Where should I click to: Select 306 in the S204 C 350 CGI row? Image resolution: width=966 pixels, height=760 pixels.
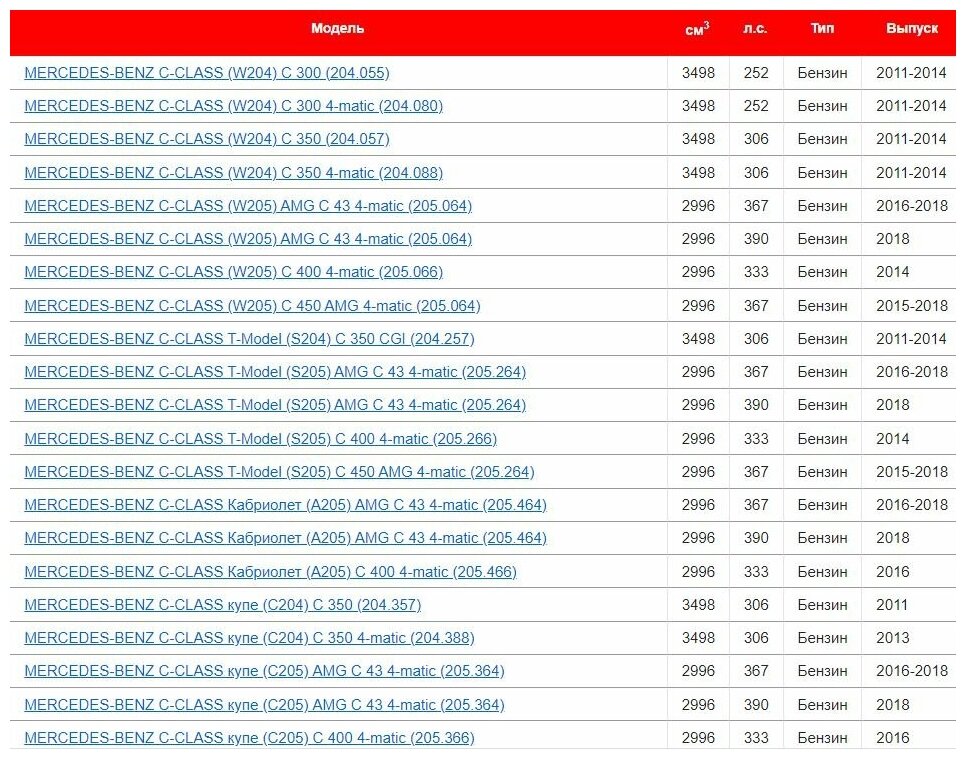(x=756, y=339)
